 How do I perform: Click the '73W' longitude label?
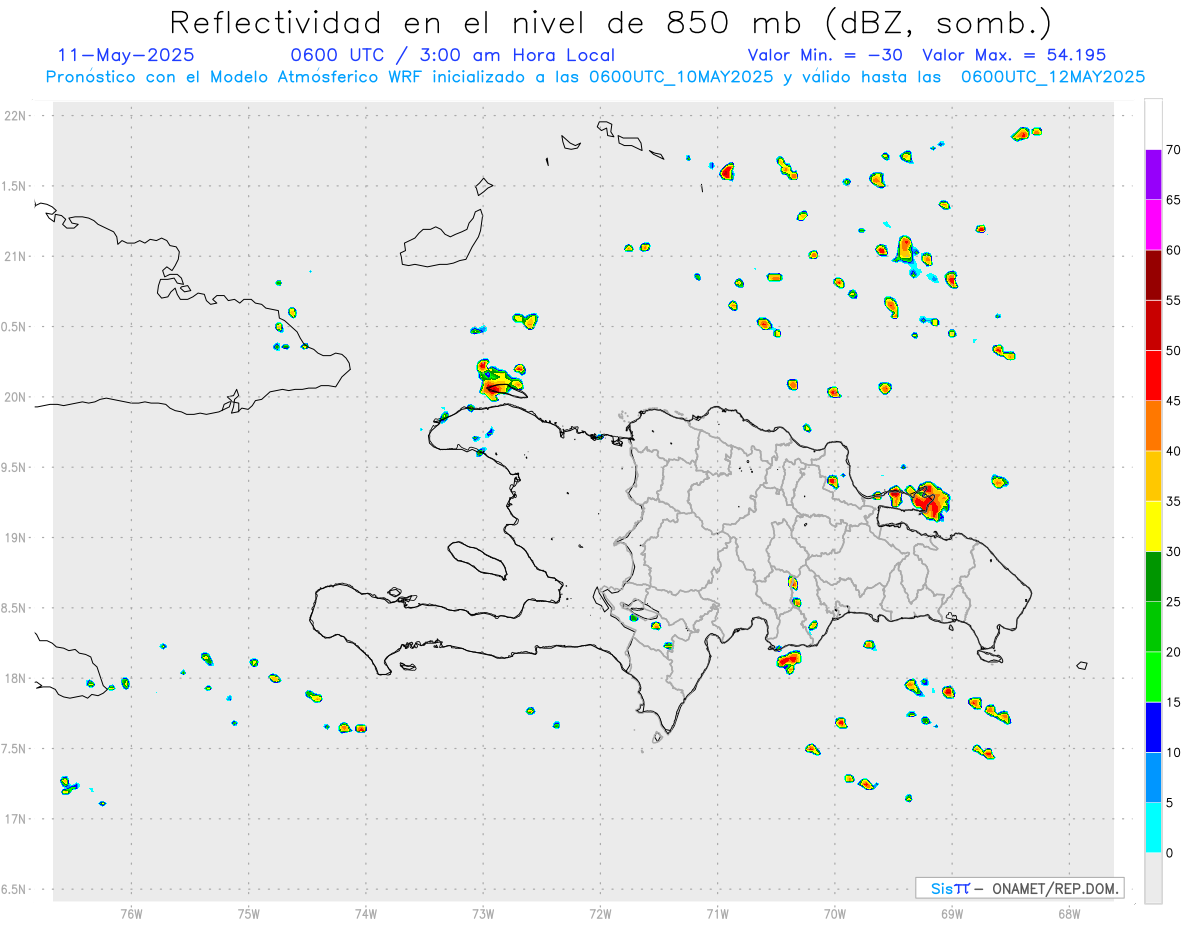483,912
